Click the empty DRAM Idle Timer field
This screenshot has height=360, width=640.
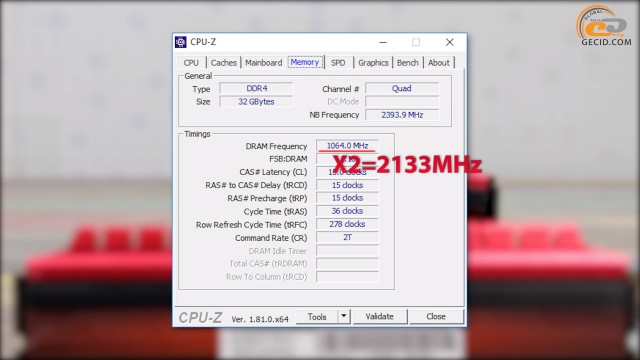pyautogui.click(x=347, y=250)
